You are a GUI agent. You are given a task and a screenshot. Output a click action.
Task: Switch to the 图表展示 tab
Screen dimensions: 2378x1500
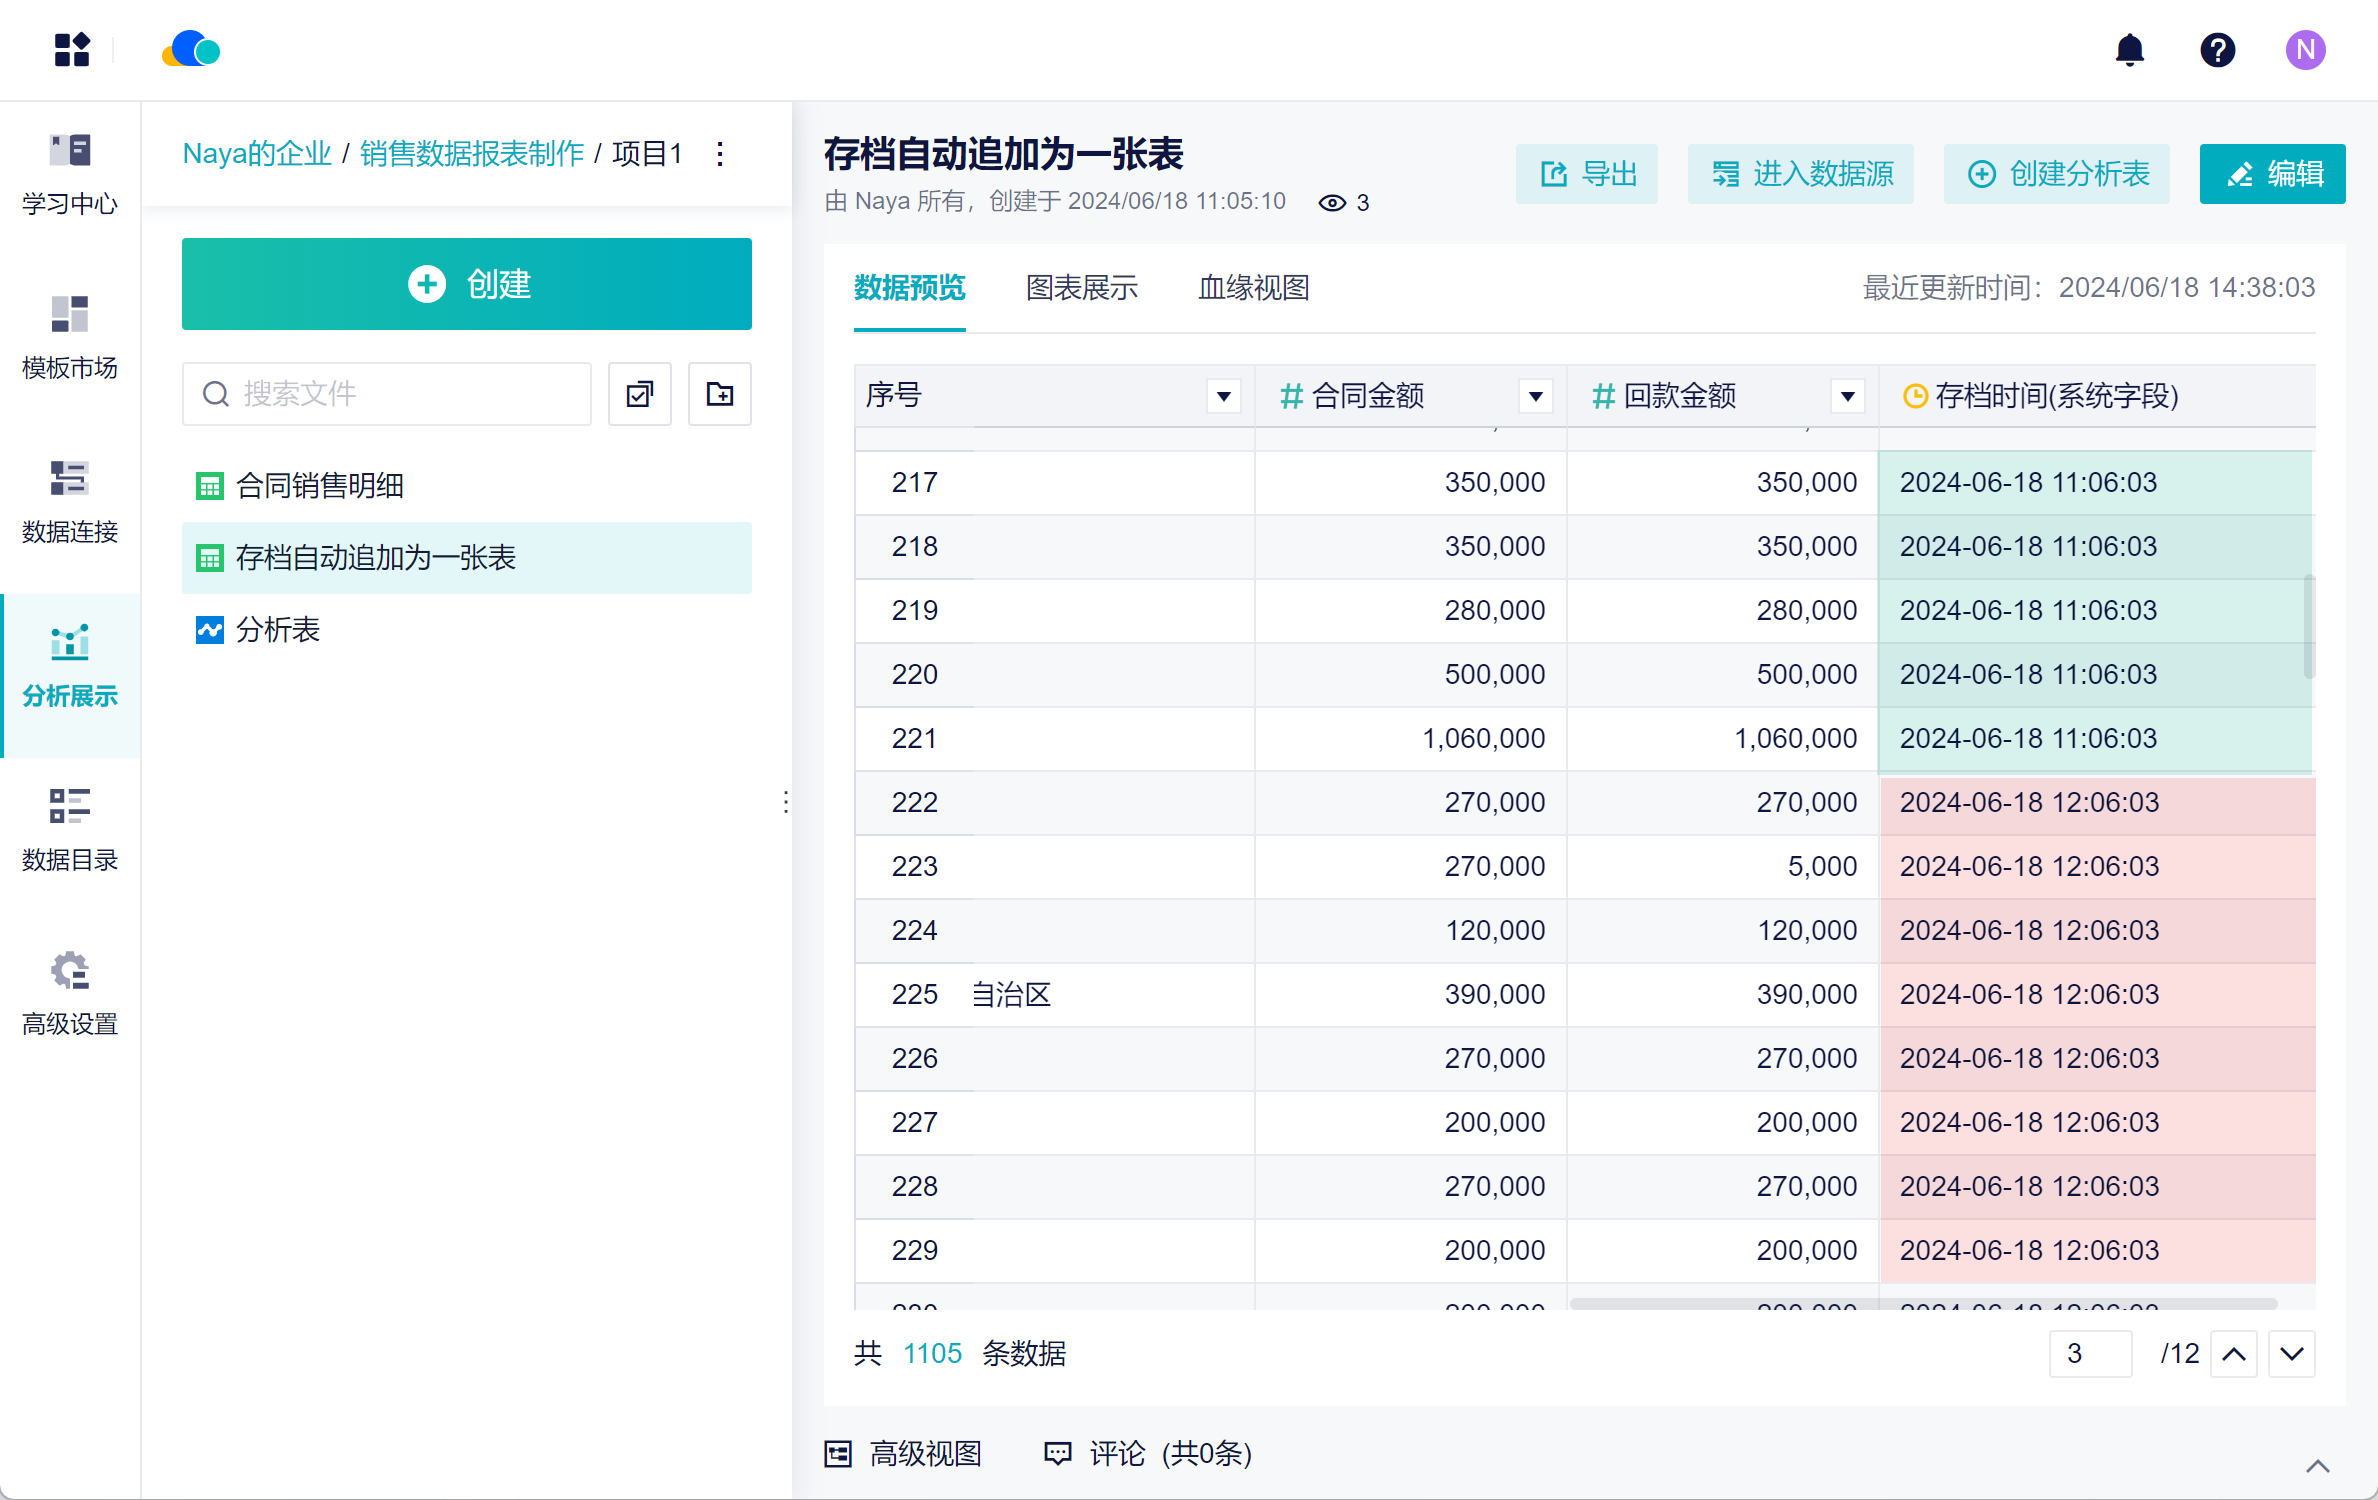(1081, 288)
